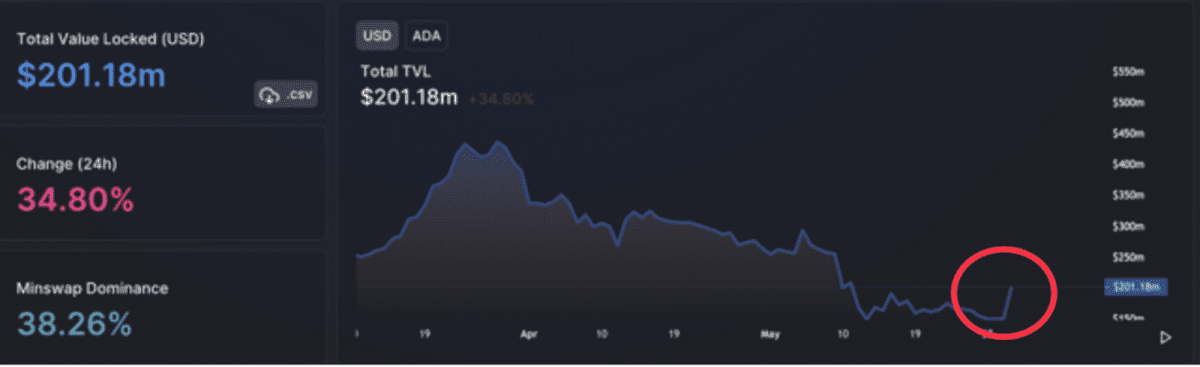
Task: Click the $550m label on price axis
Action: (1128, 72)
